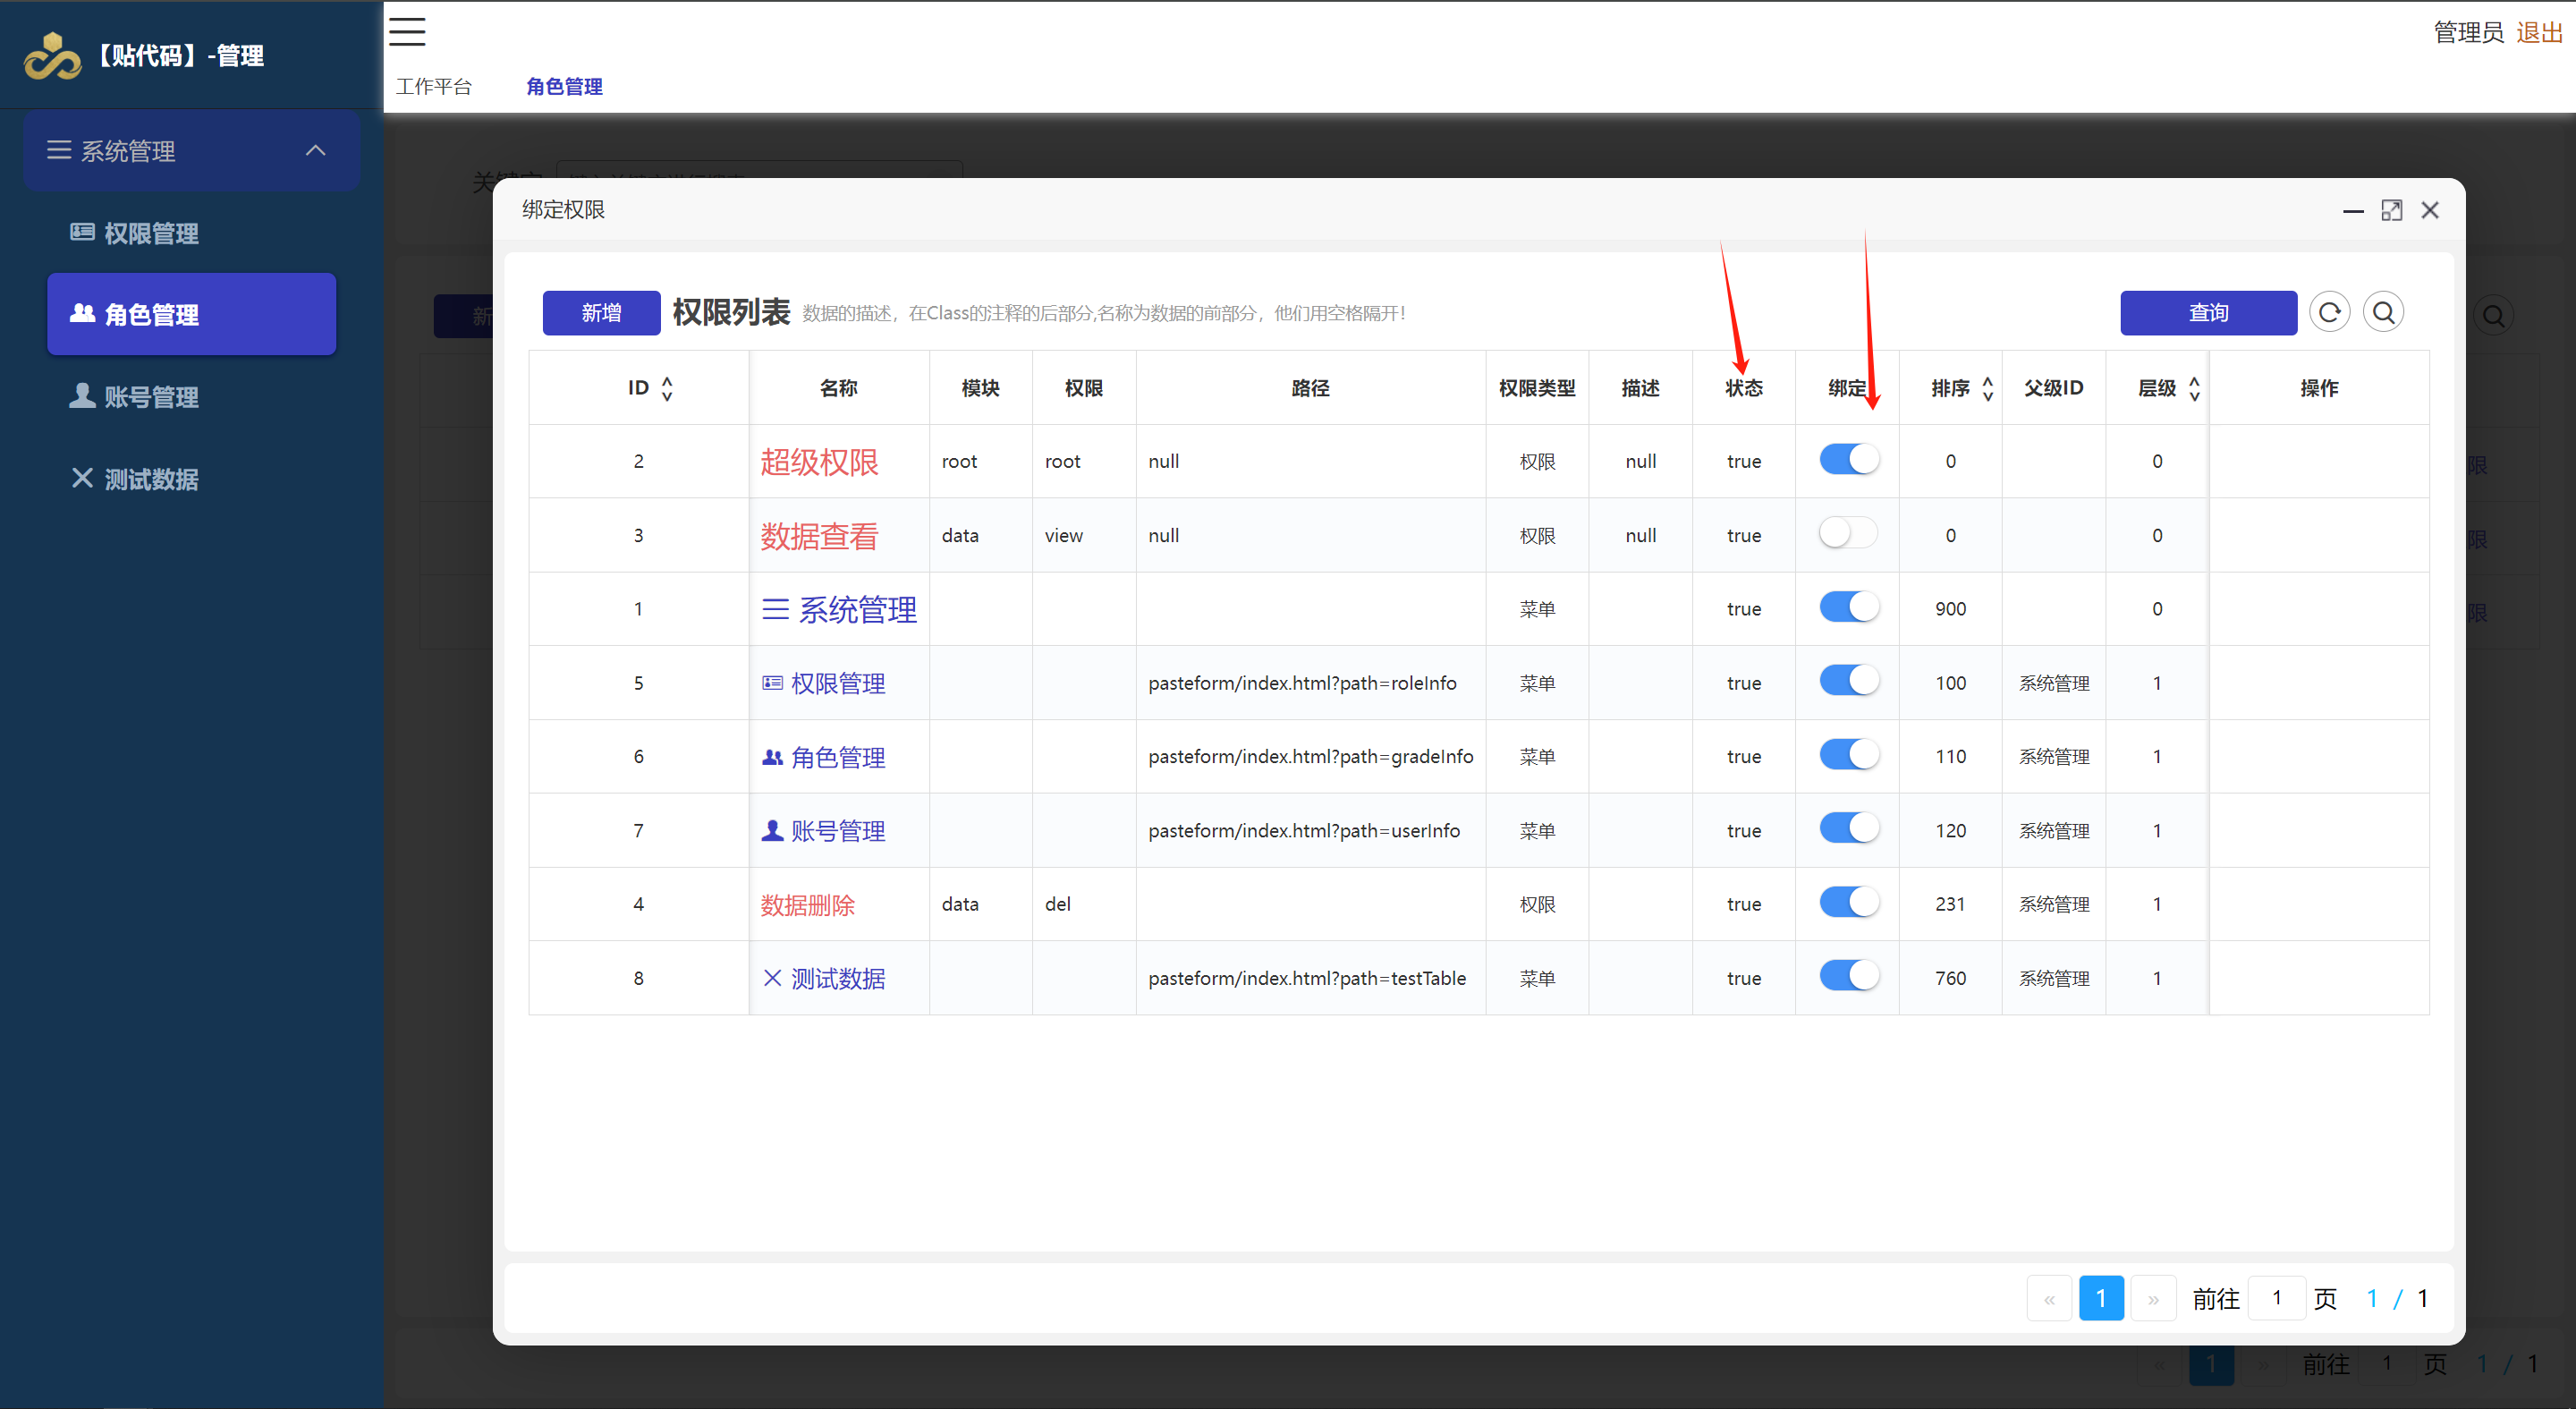The height and width of the screenshot is (1409, 2576).
Task: Turn off binding toggle for 测试数据 row
Action: click(x=1848, y=977)
